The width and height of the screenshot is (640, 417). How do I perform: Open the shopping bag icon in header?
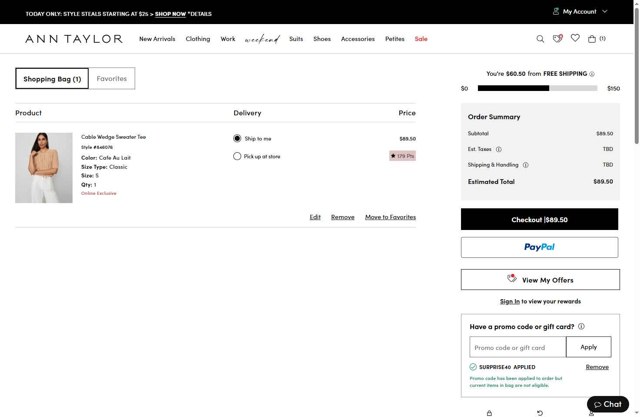click(x=592, y=39)
